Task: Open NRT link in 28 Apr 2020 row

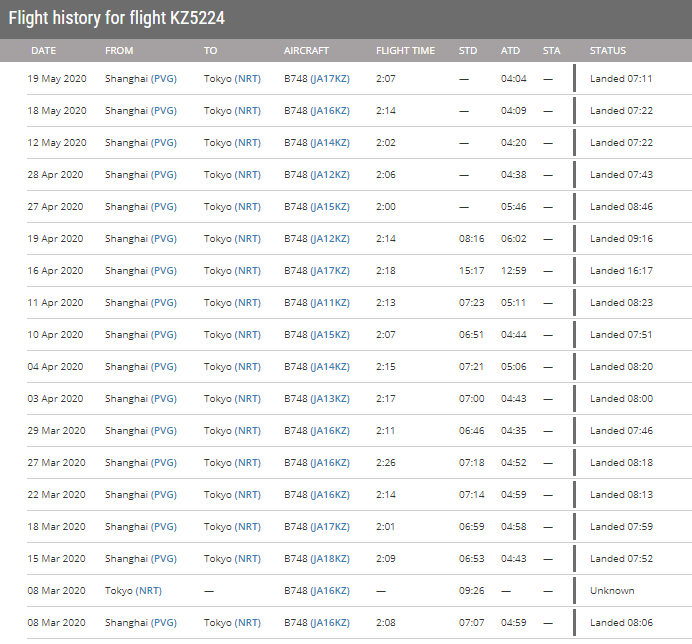Action: pyautogui.click(x=248, y=175)
